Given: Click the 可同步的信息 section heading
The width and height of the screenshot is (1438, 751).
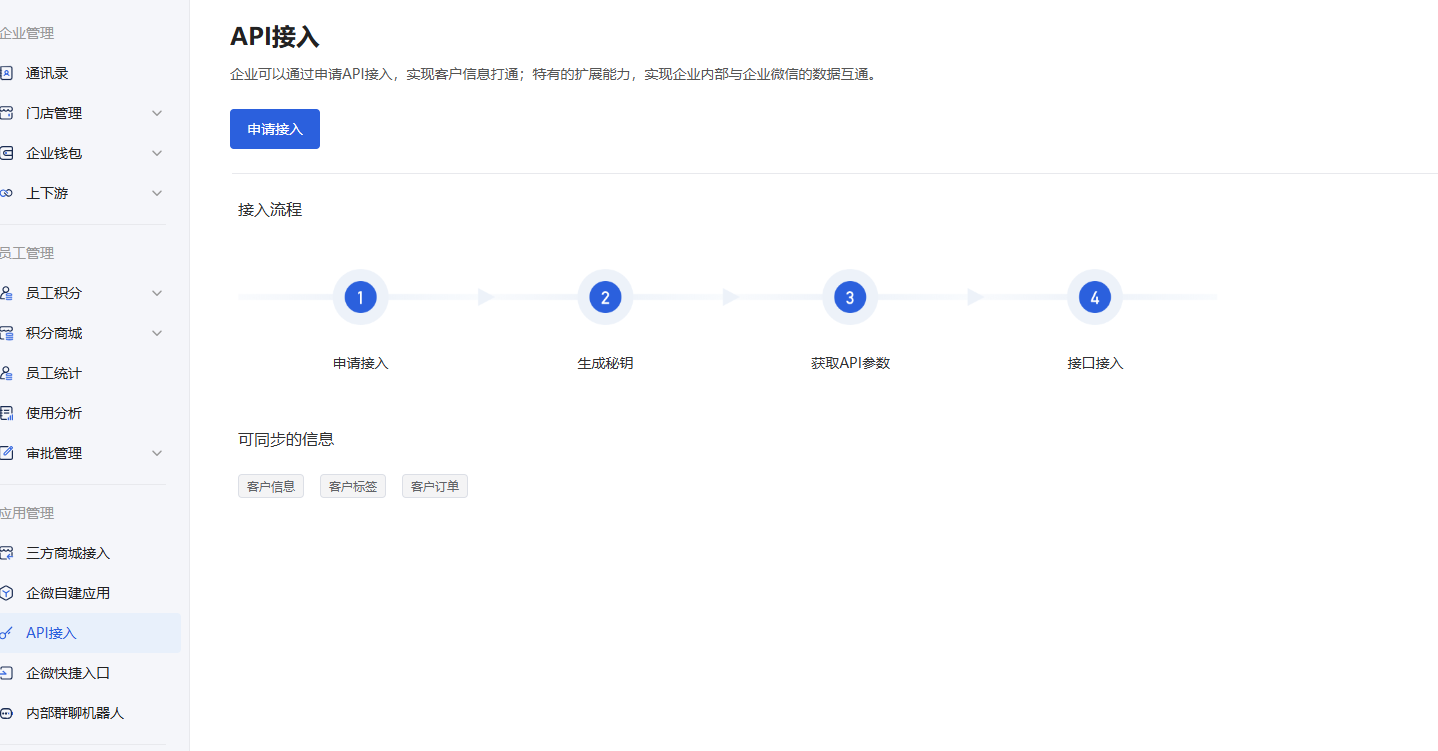Looking at the screenshot, I should coord(286,439).
